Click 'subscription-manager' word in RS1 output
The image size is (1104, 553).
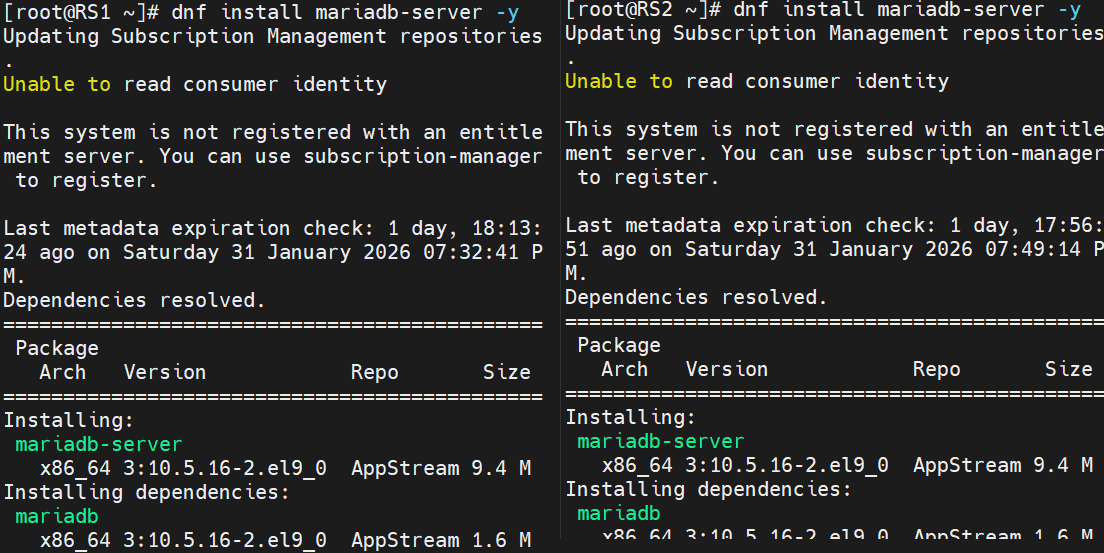(x=423, y=156)
